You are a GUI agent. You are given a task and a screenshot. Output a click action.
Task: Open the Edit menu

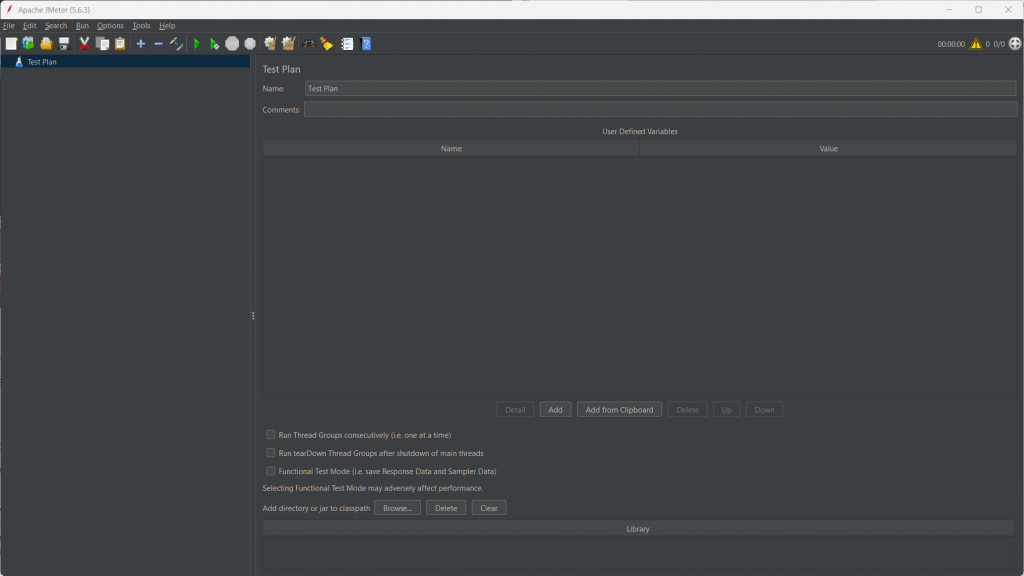click(29, 25)
